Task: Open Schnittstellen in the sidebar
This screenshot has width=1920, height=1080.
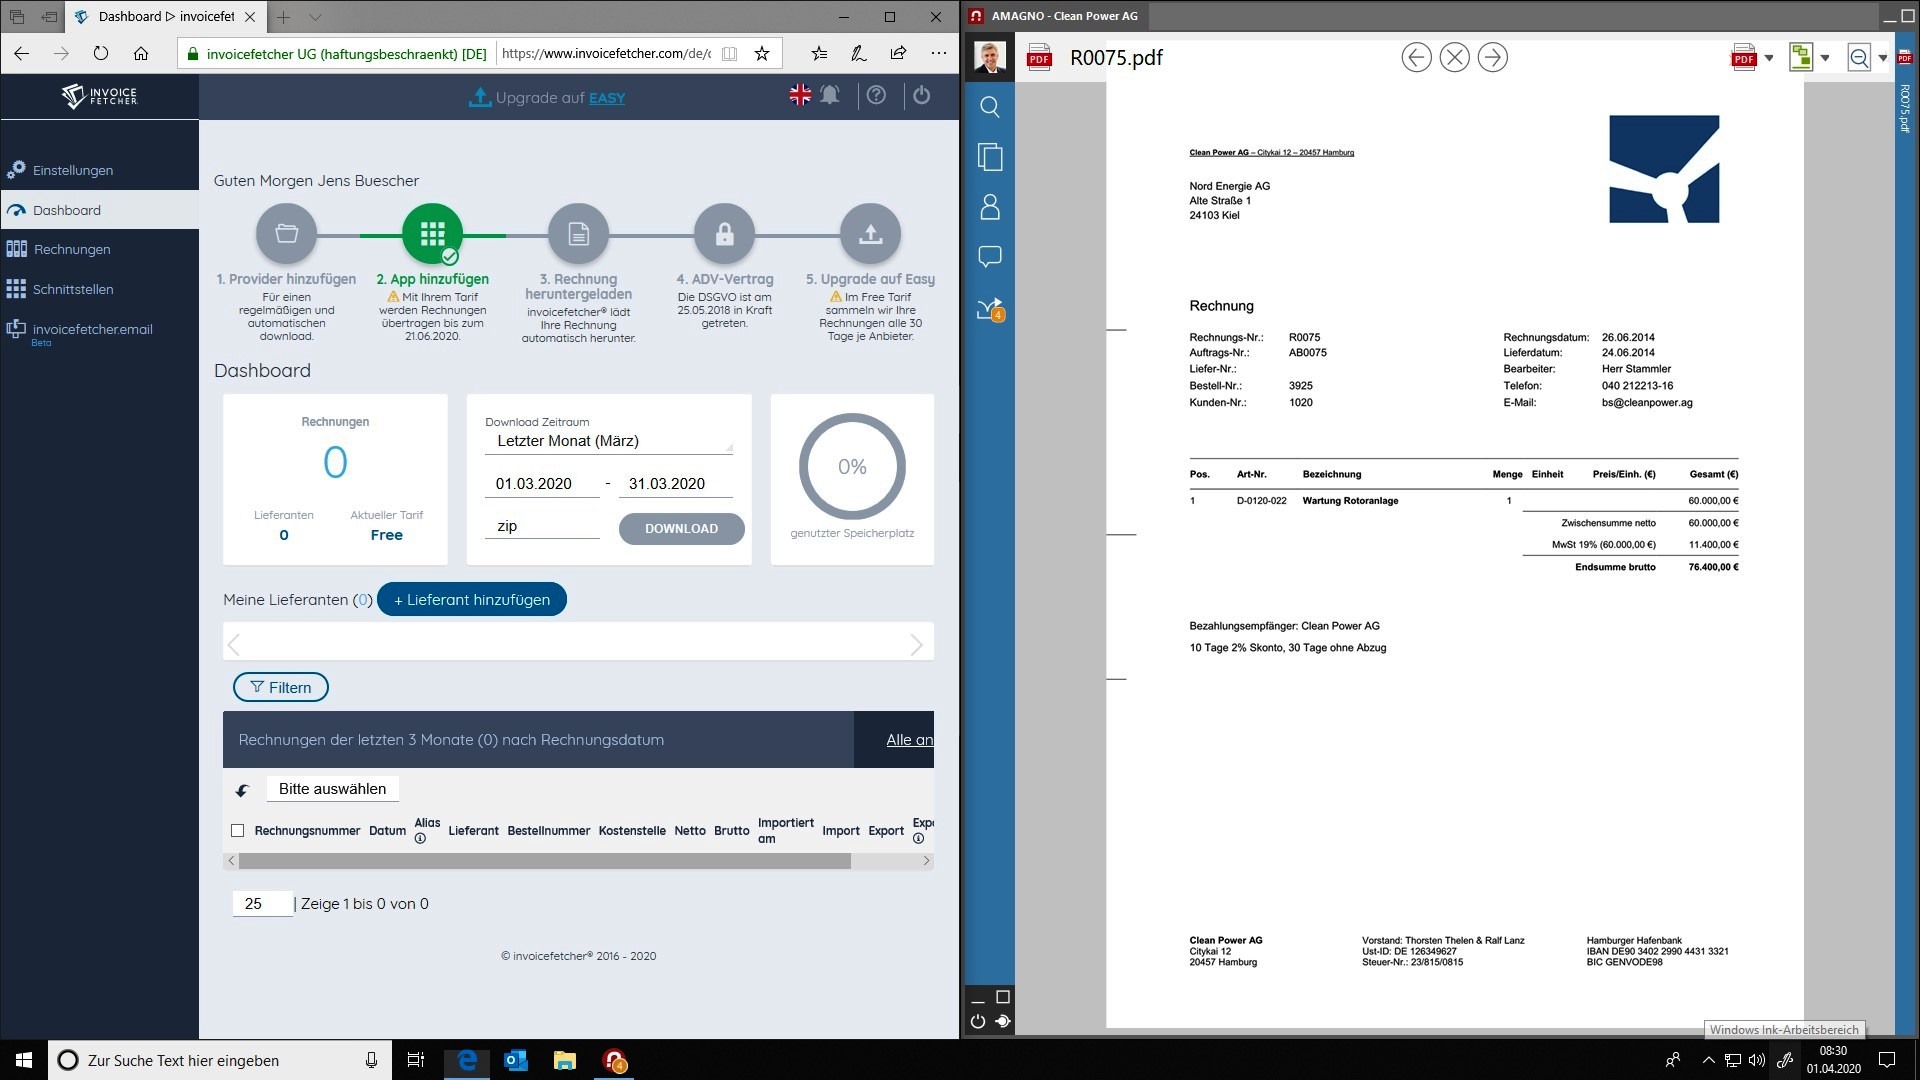Action: pyautogui.click(x=73, y=289)
